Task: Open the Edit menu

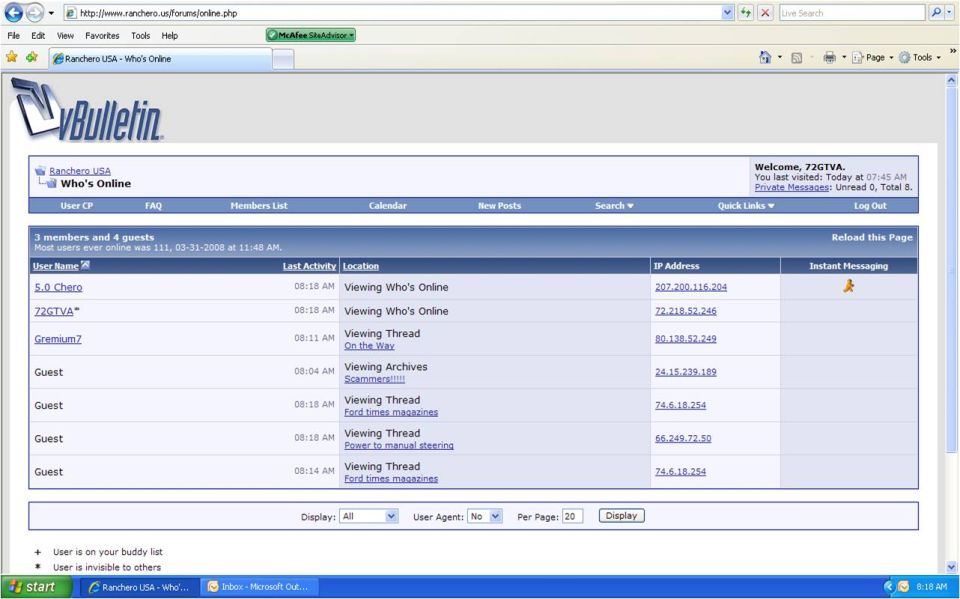Action: pos(38,36)
